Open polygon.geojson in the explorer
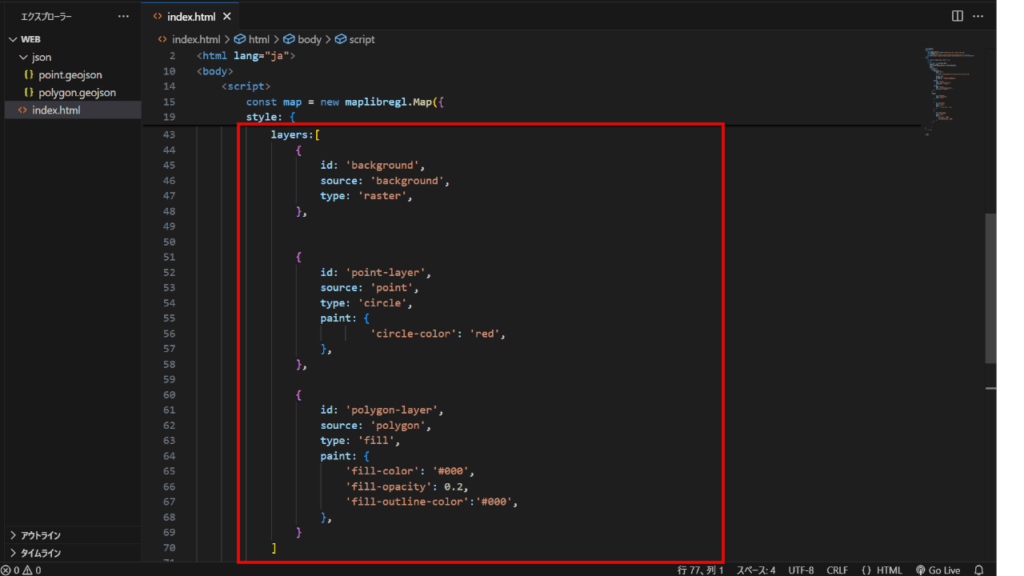Screen dimensions: 1024x576 point(76,92)
